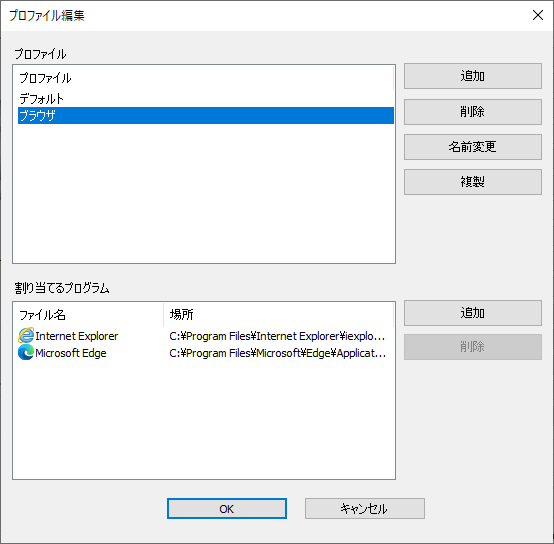Viewport: 554px width, 544px height.
Task: Click the Internet Explorer icon in program list
Action: 26,336
